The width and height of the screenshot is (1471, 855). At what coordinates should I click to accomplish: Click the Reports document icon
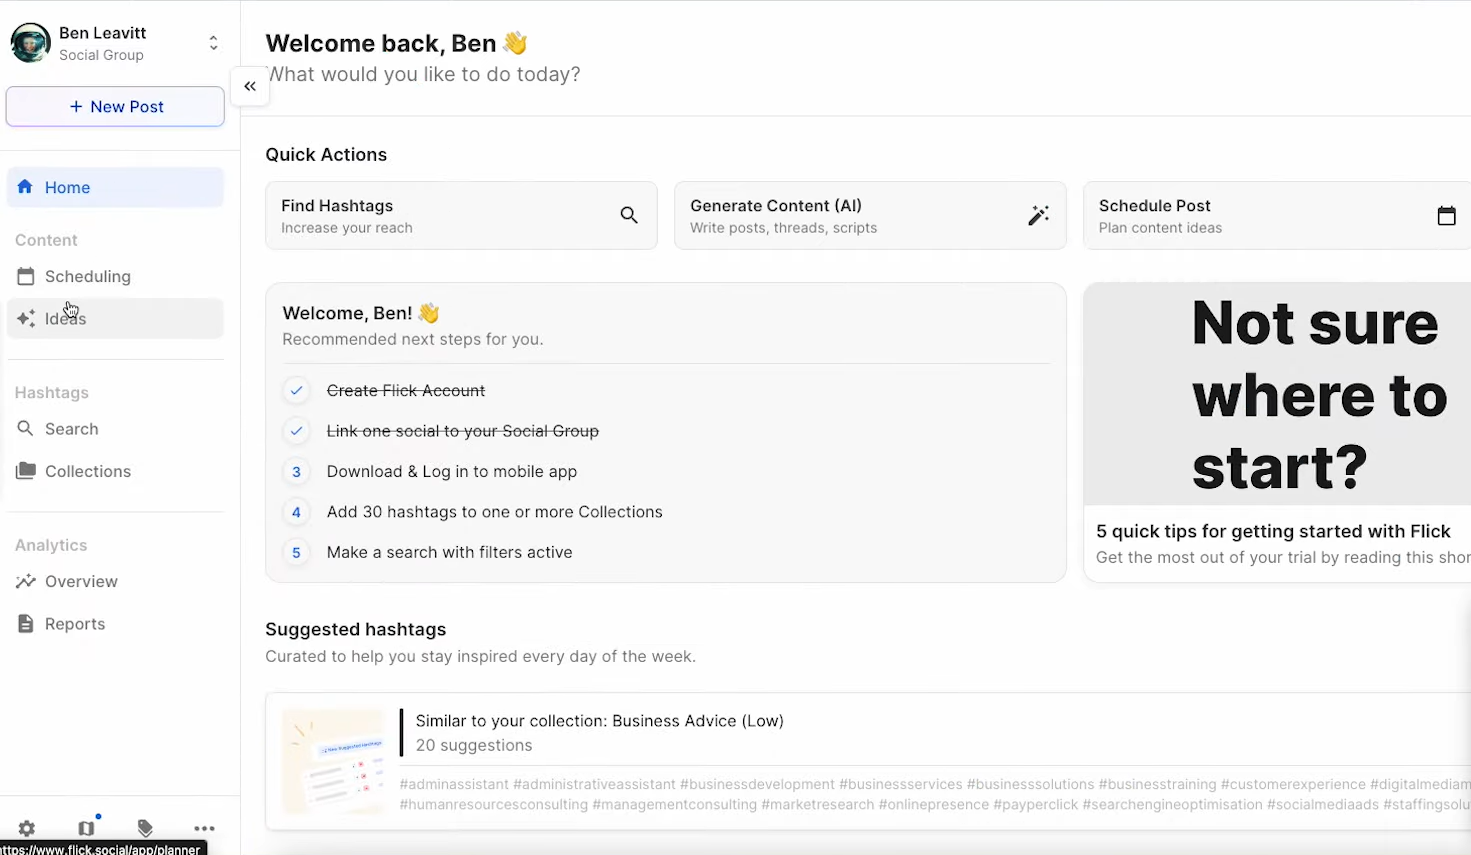(x=26, y=624)
